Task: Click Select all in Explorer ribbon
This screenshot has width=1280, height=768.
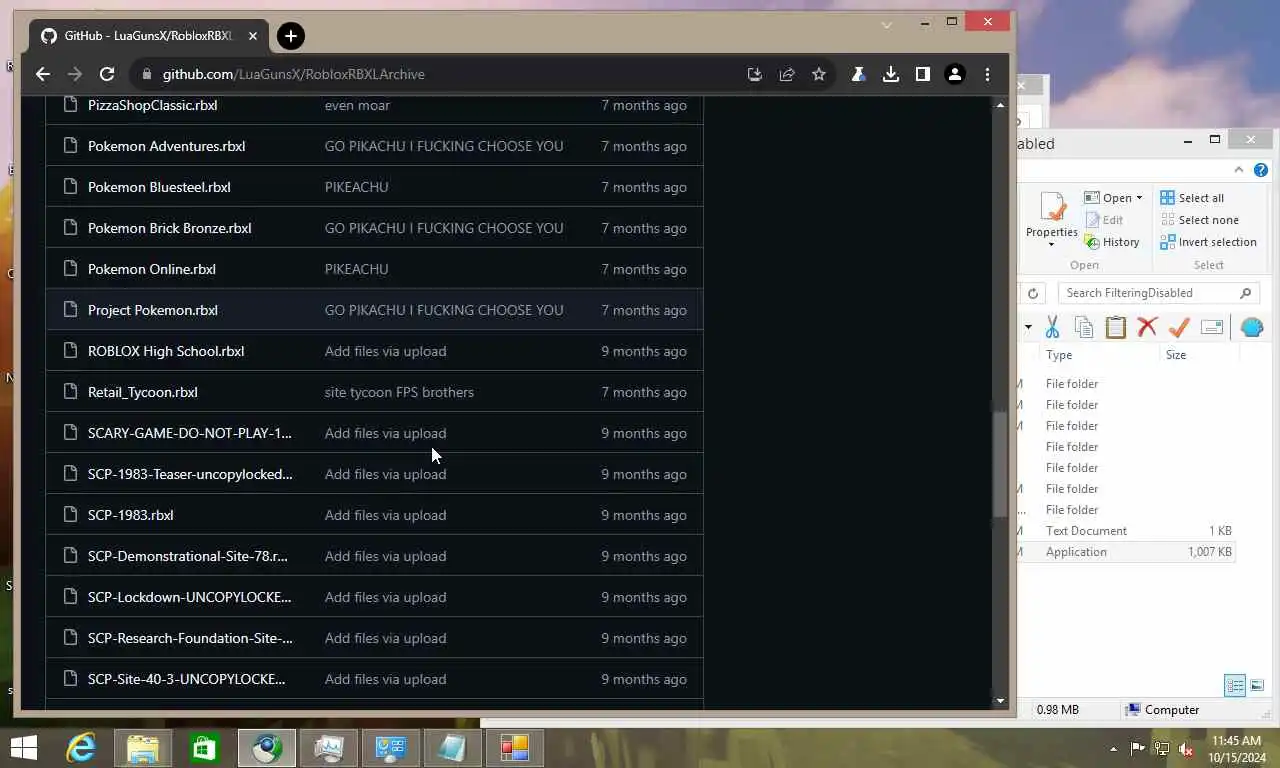Action: (x=1192, y=198)
